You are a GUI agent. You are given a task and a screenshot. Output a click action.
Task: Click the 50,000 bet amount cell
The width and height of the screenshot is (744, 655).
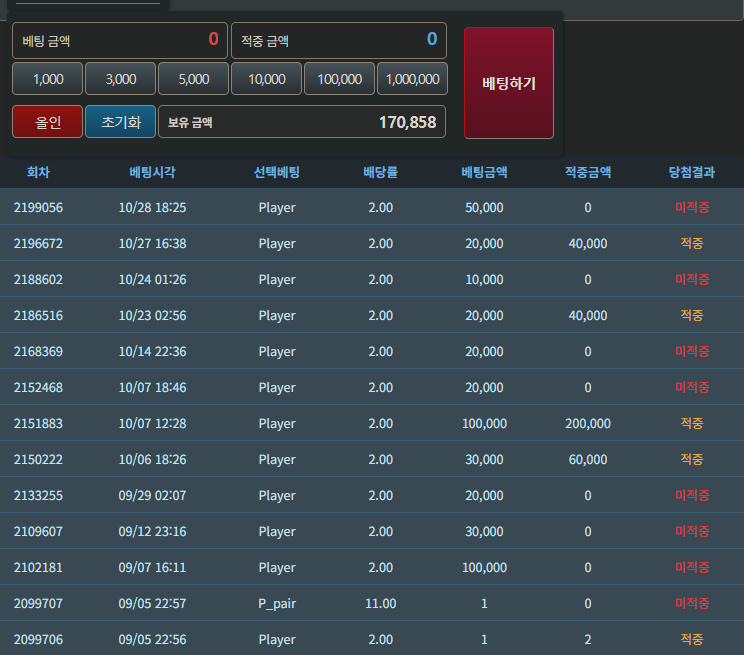[484, 207]
